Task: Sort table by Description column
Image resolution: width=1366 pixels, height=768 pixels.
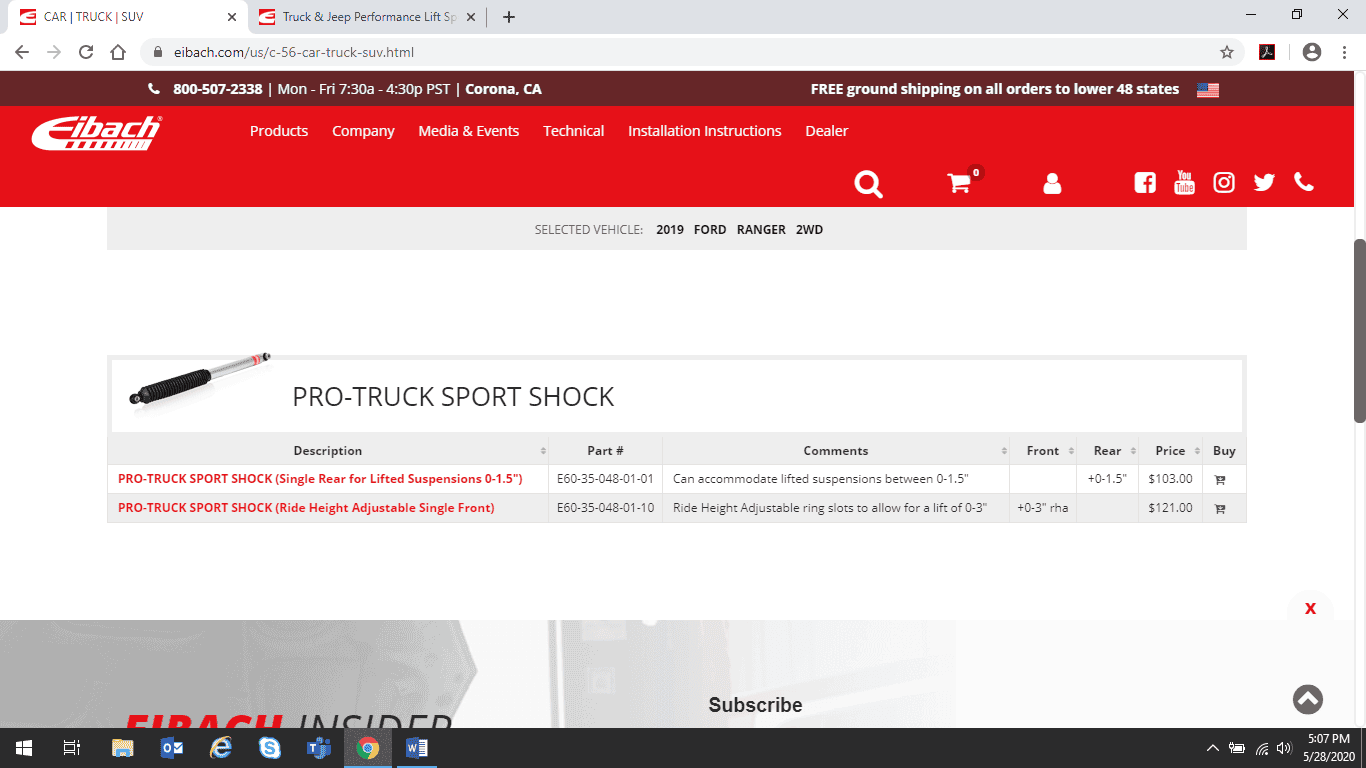Action: (x=328, y=451)
